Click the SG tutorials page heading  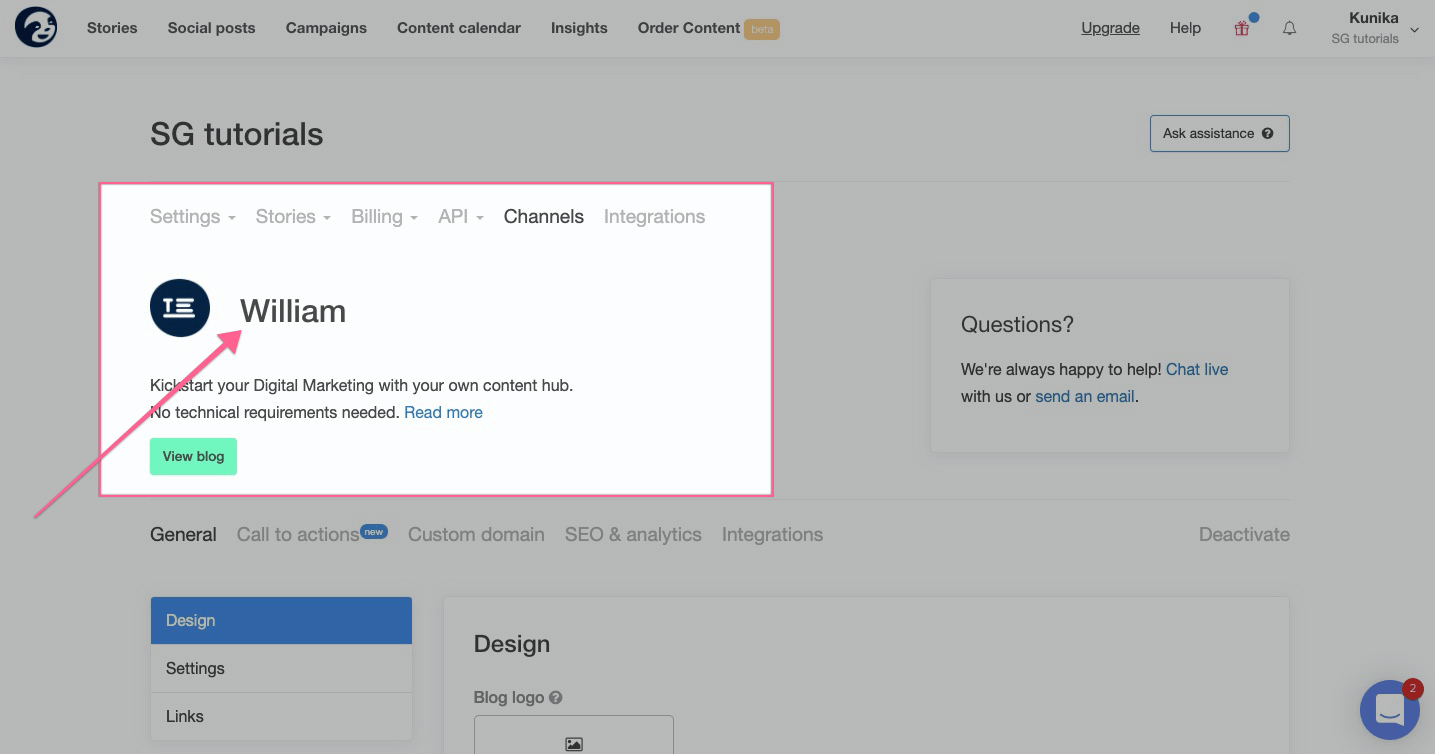click(x=237, y=134)
